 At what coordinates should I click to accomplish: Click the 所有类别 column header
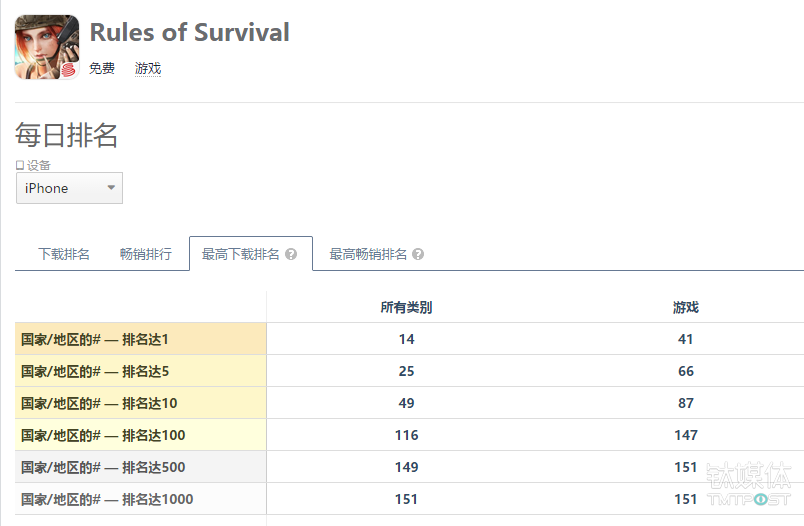coord(406,308)
